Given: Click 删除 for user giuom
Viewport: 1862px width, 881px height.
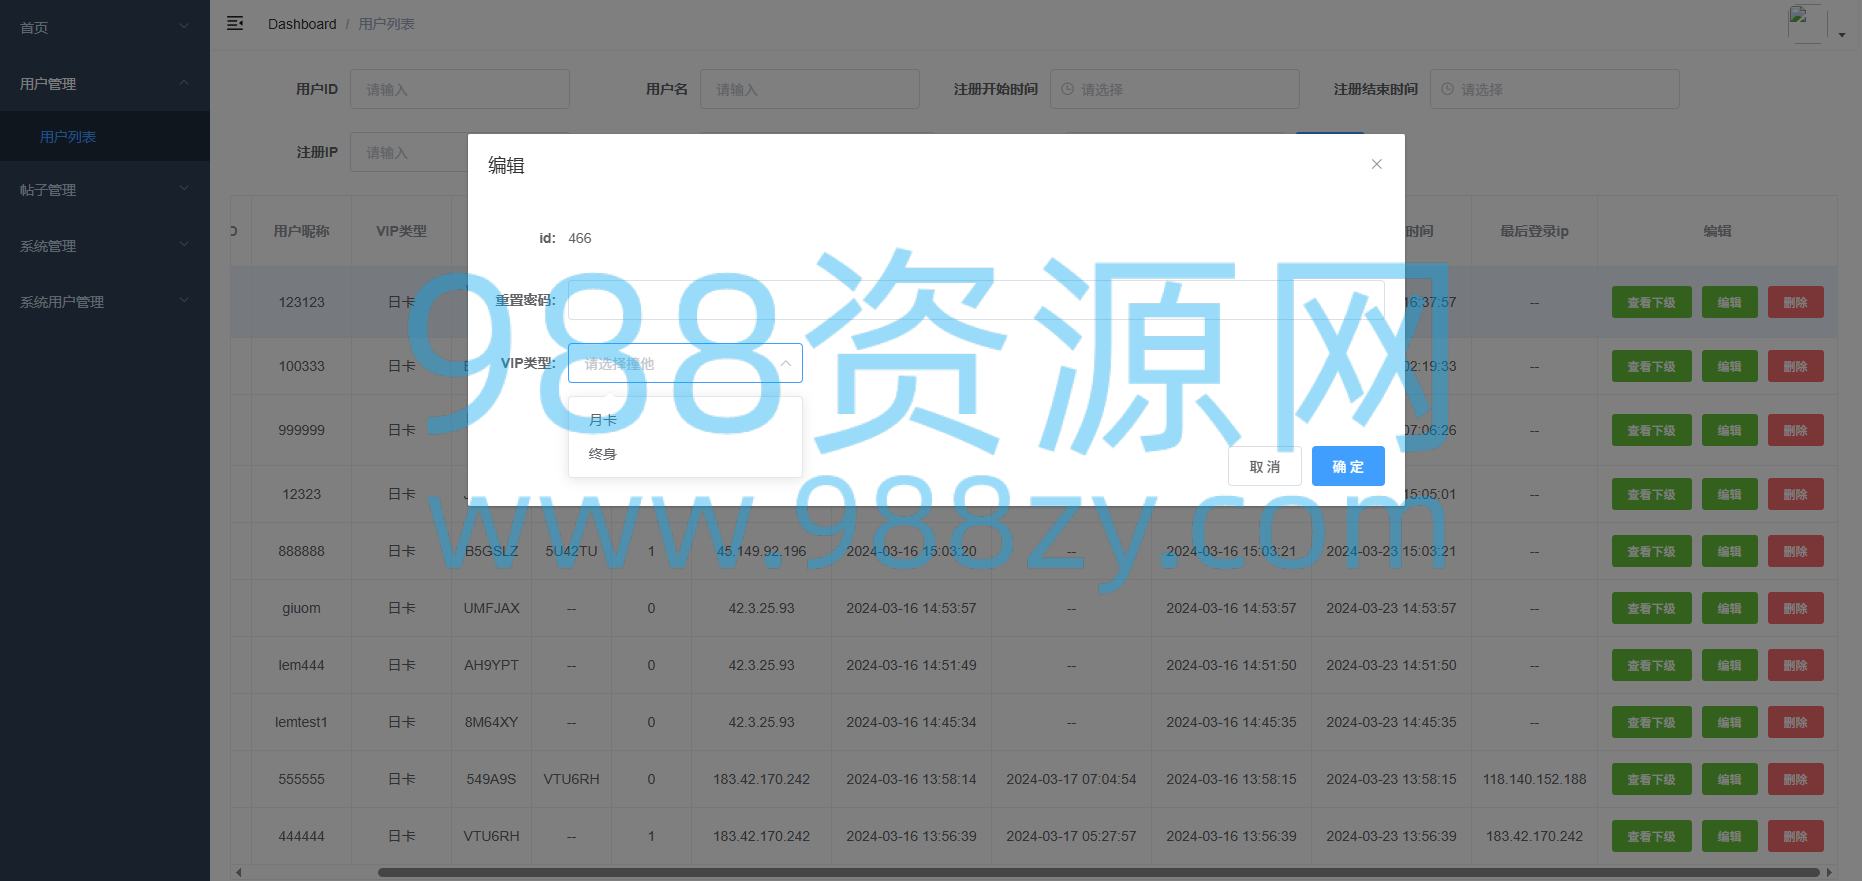Looking at the screenshot, I should [x=1795, y=608].
